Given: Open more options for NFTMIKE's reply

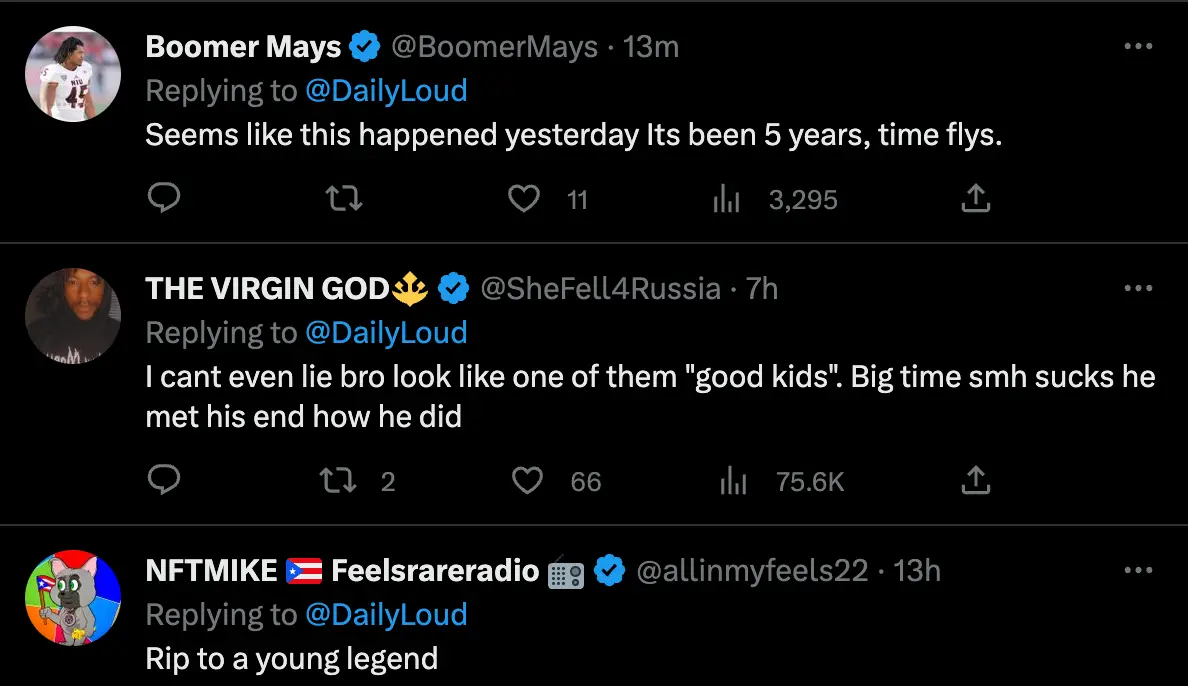Looking at the screenshot, I should [1138, 569].
